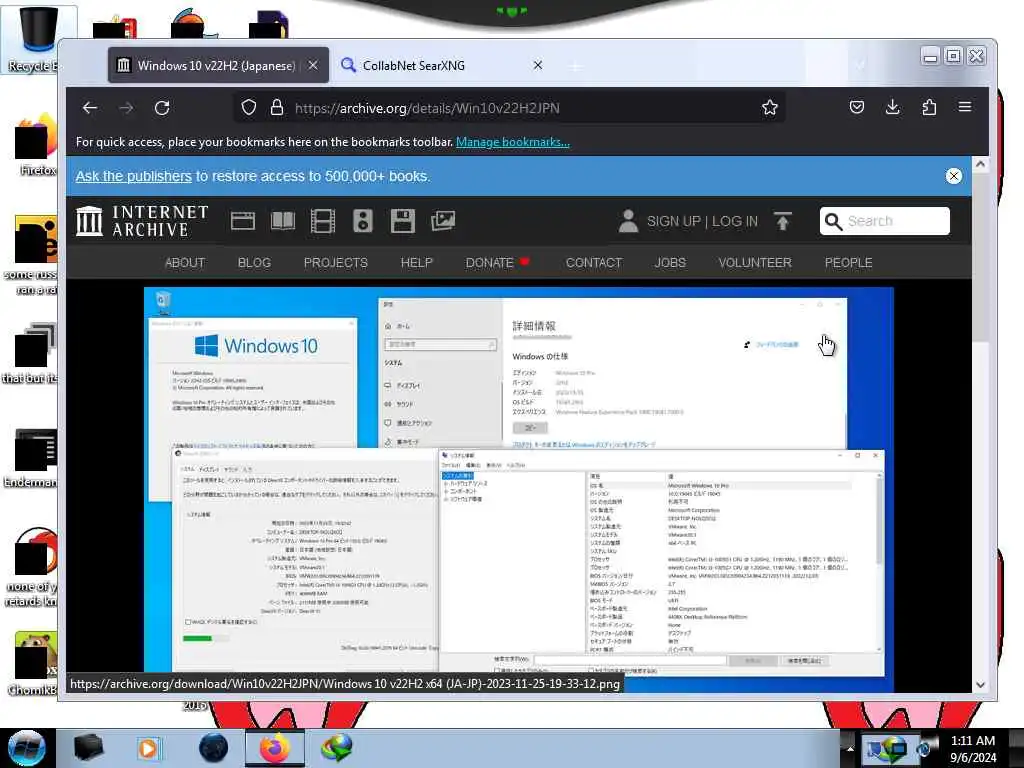Open a new tab with plus button

(x=575, y=66)
